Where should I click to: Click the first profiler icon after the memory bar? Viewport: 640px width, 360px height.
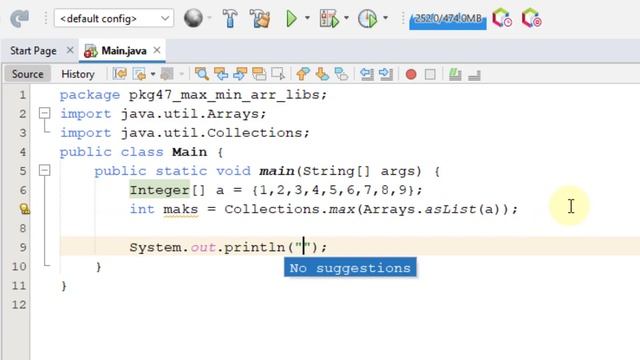tap(502, 18)
